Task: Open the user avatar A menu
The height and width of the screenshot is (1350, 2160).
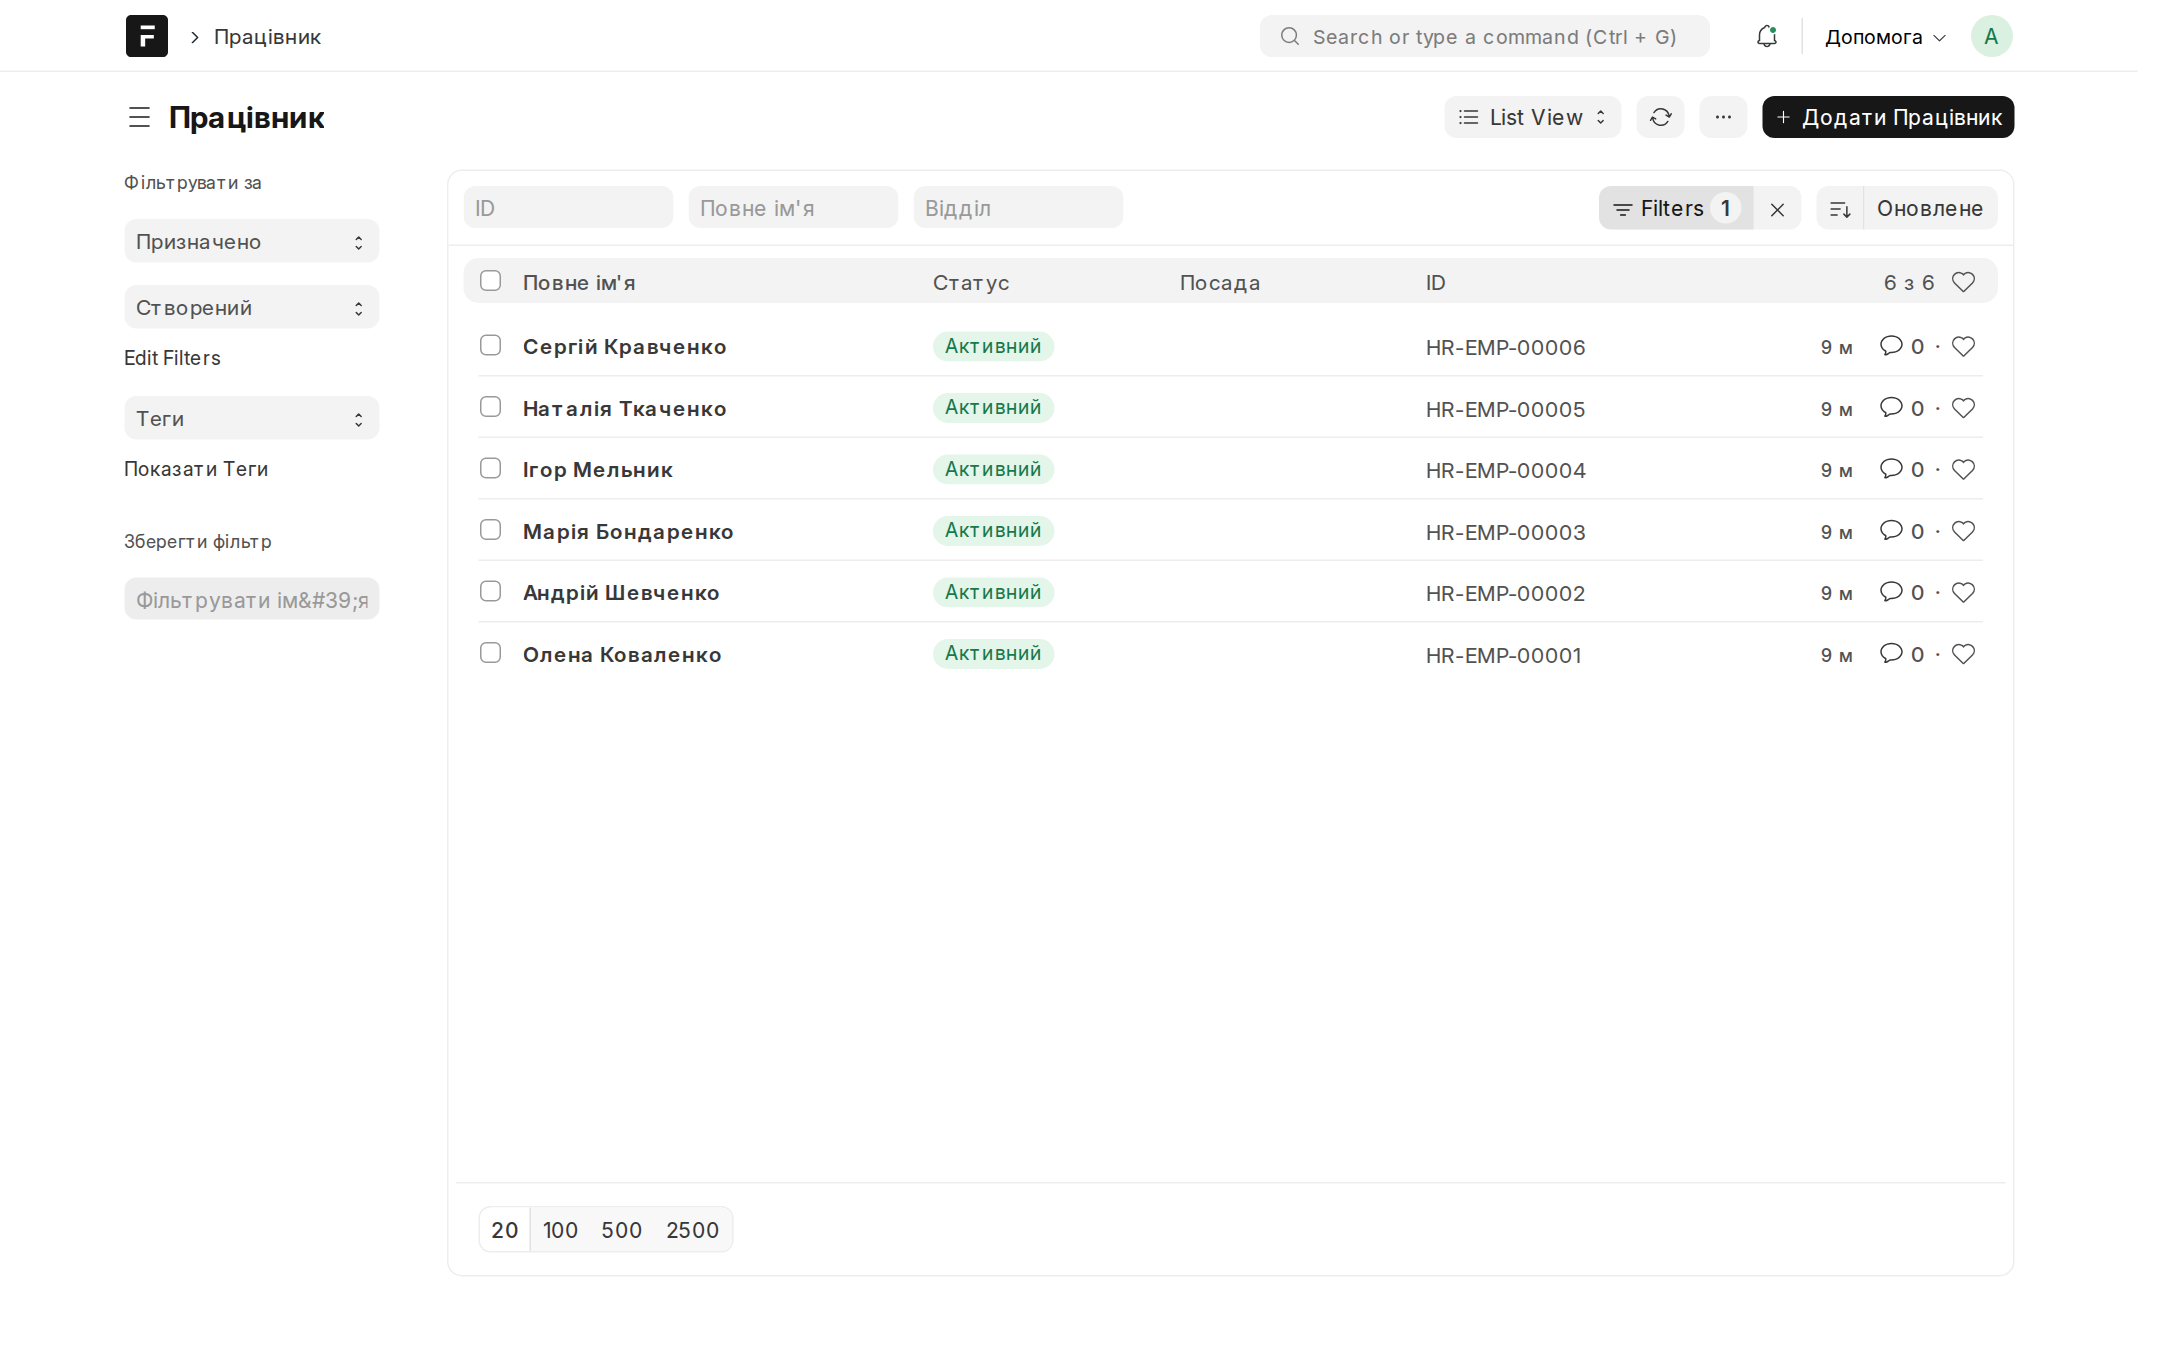Action: pyautogui.click(x=1991, y=36)
